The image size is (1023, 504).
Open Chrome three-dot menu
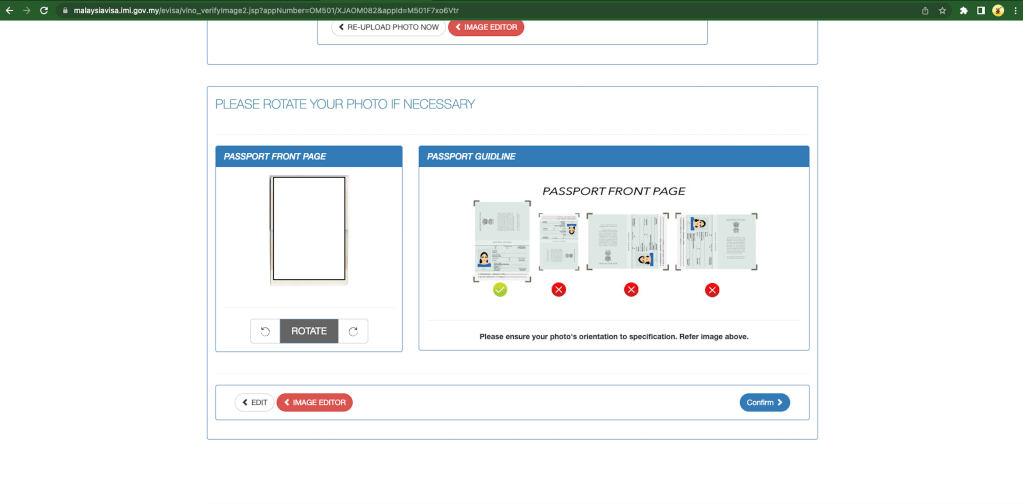tap(1013, 10)
